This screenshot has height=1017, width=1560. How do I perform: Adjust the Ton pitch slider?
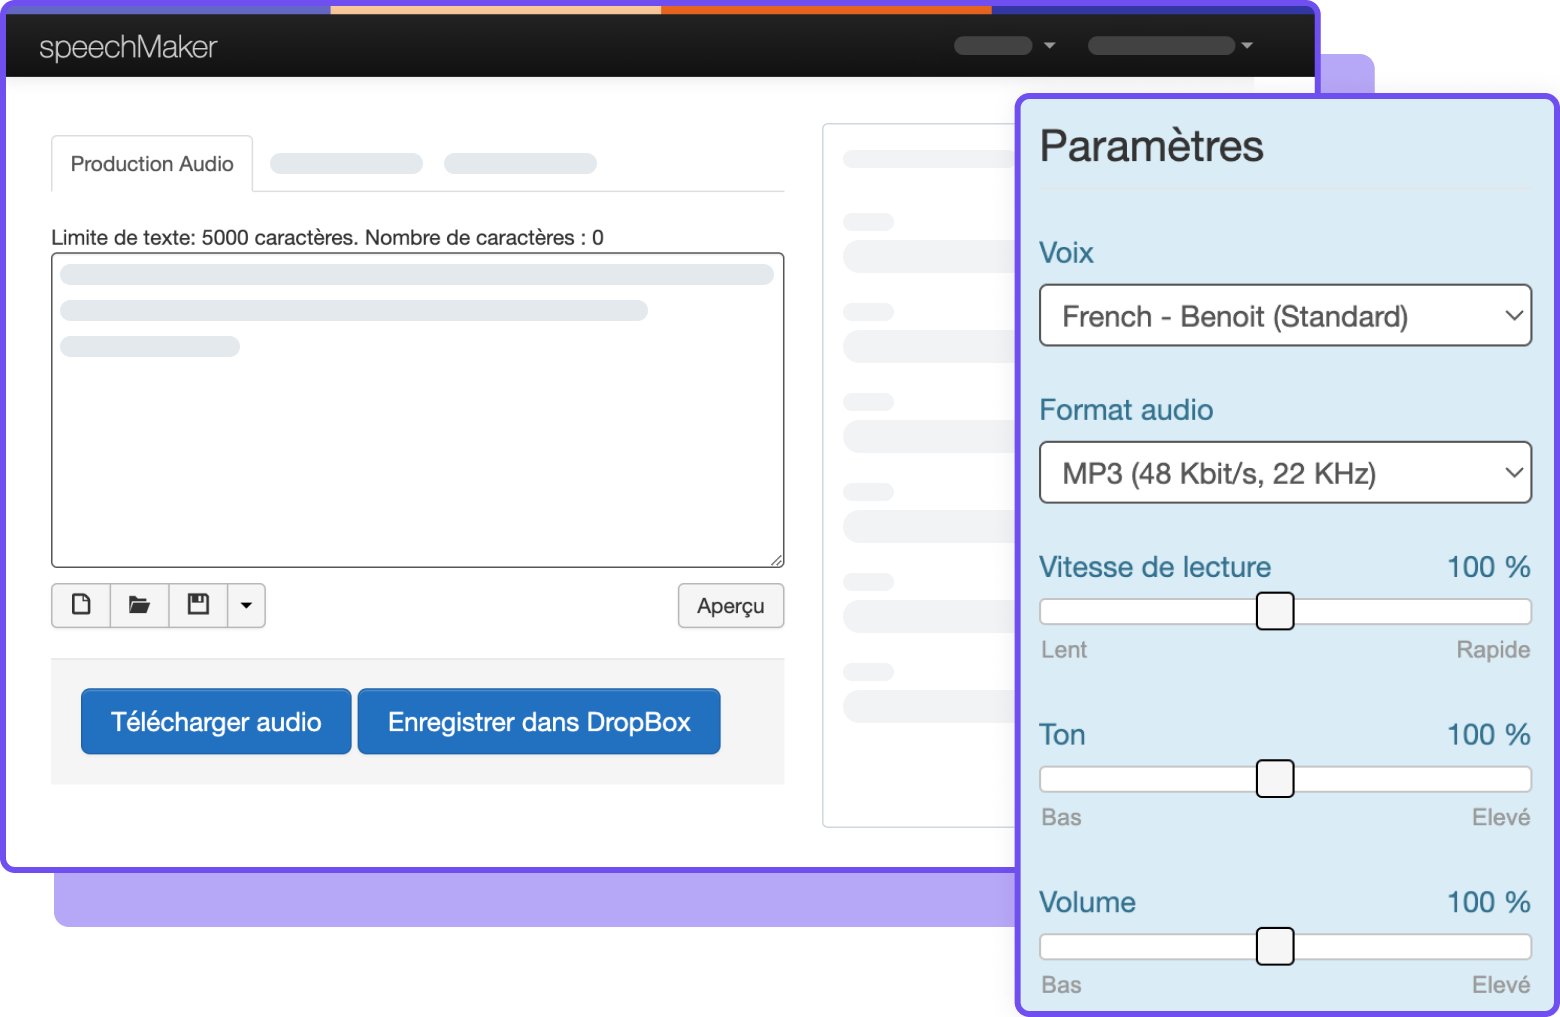click(1275, 779)
